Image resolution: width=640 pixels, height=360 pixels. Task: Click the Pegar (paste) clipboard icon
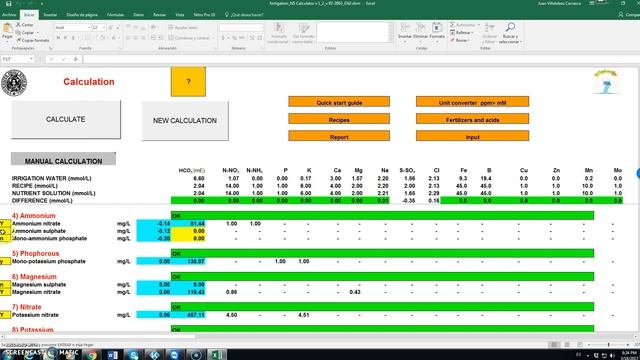7,29
